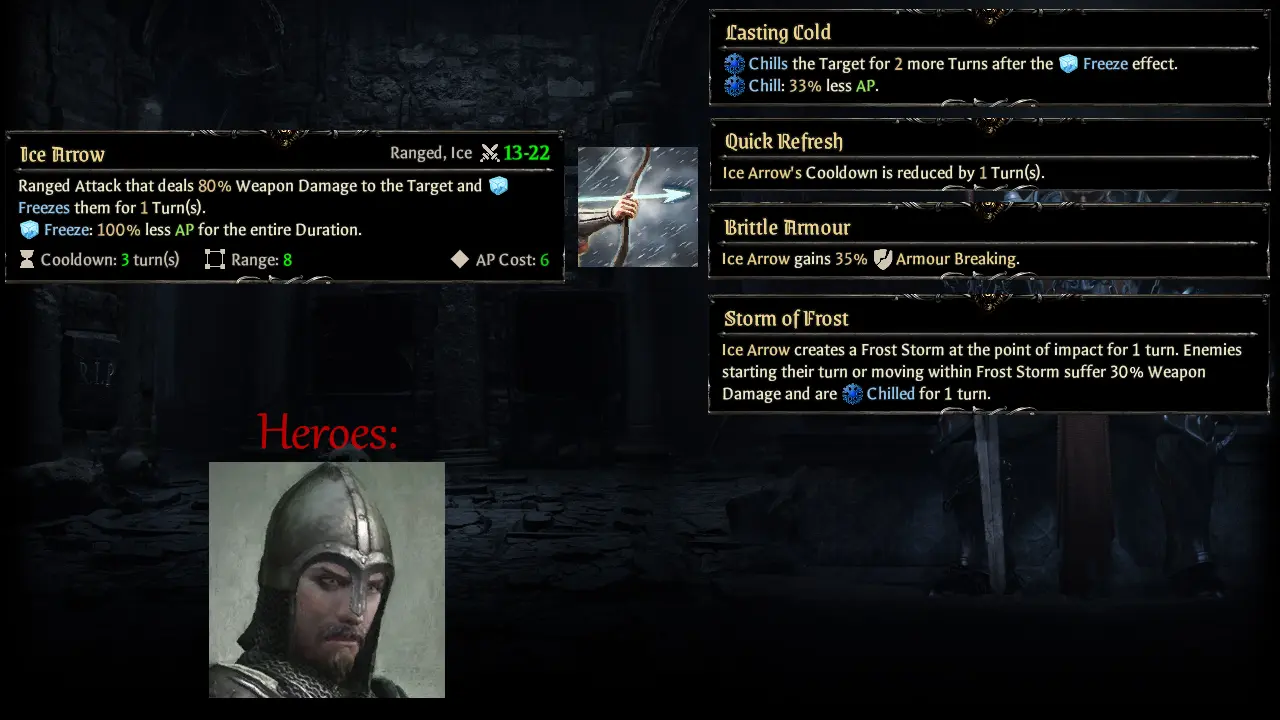This screenshot has width=1280, height=720.
Task: Select the helmeted hero portrait
Action: [x=327, y=580]
